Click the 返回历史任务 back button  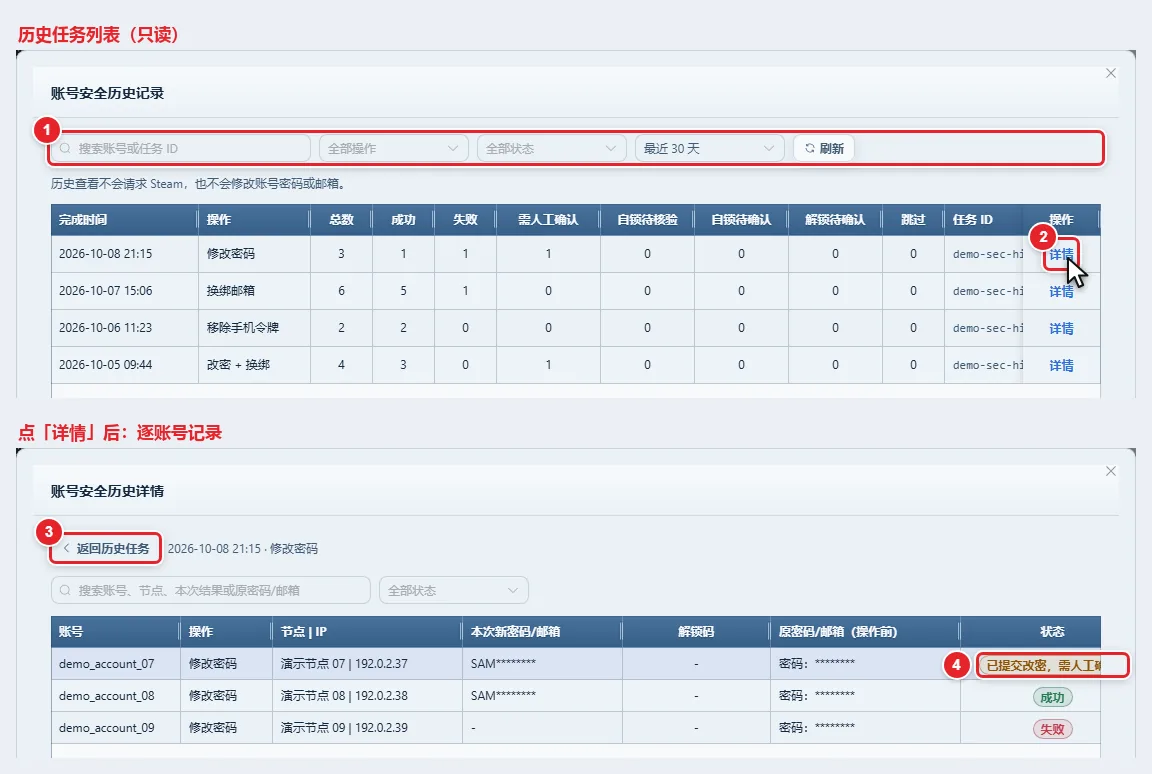click(106, 549)
